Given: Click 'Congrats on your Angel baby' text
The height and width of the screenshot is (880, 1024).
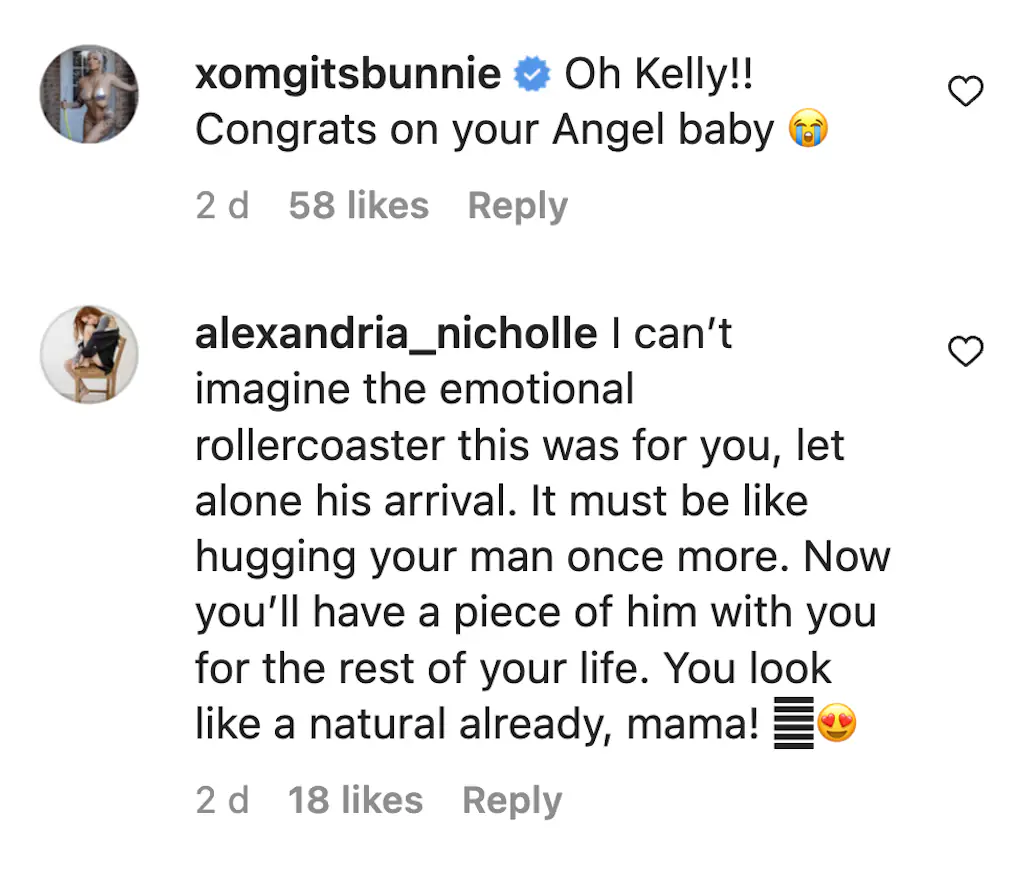Looking at the screenshot, I should 484,131.
